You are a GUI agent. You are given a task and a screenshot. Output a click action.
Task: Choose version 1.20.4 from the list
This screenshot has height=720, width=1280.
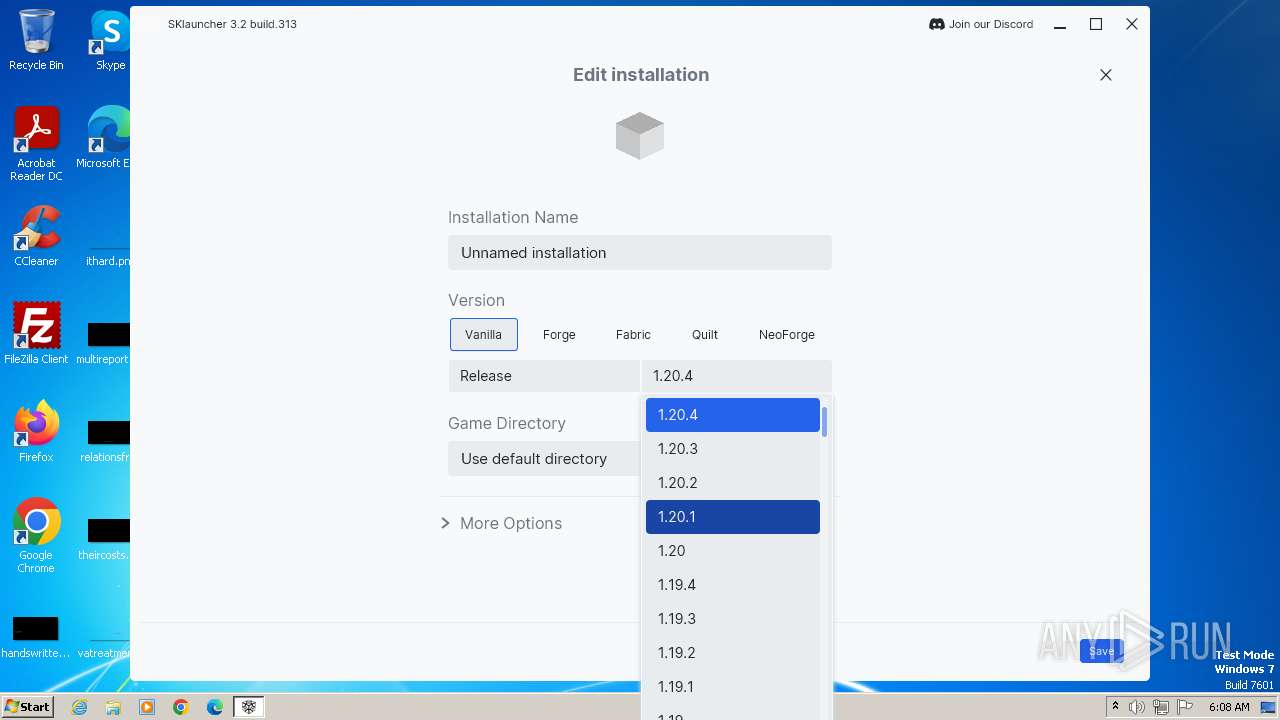tap(733, 415)
